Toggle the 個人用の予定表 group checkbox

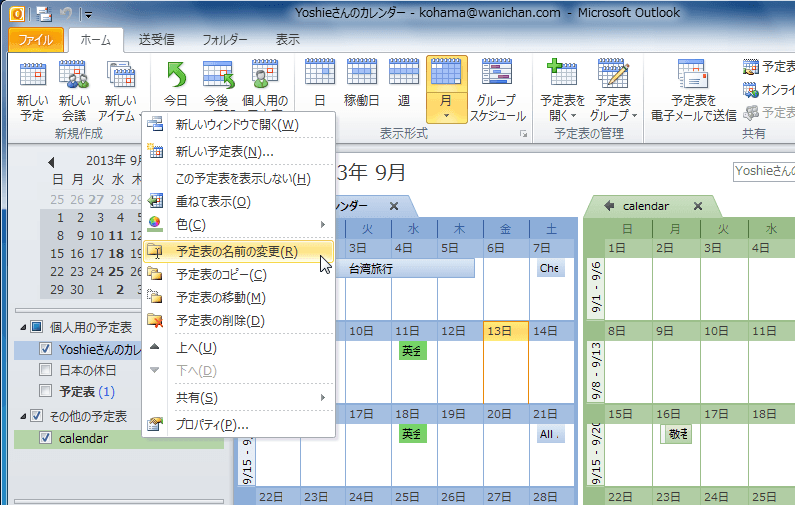pos(37,327)
